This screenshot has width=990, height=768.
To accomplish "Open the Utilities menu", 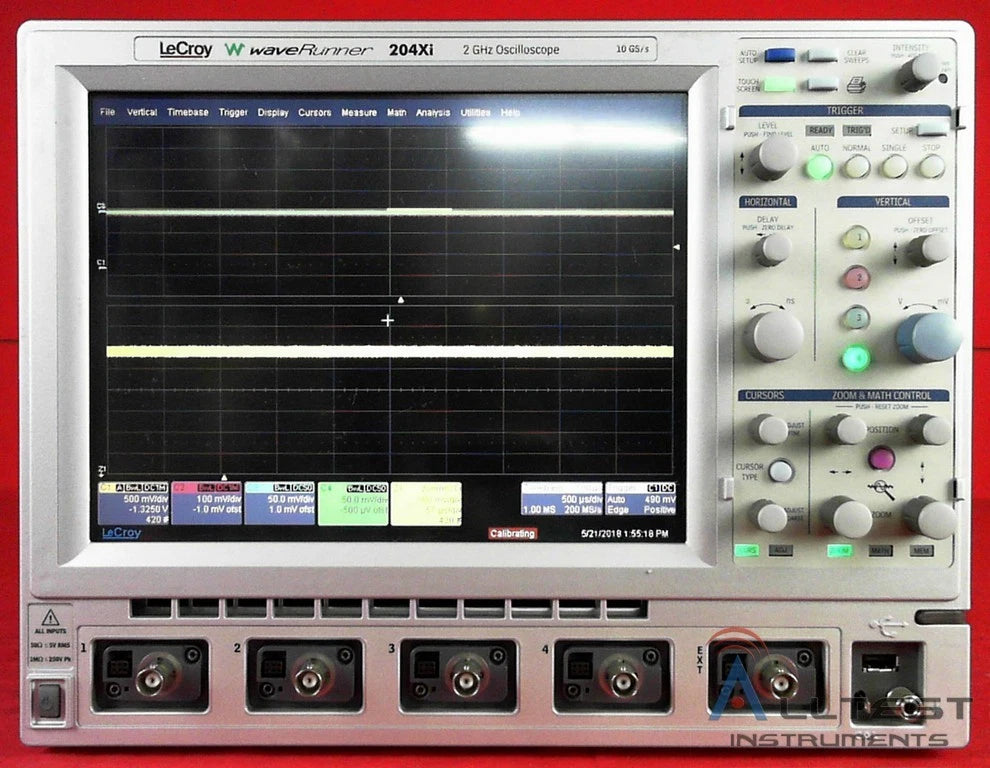I will click(475, 113).
